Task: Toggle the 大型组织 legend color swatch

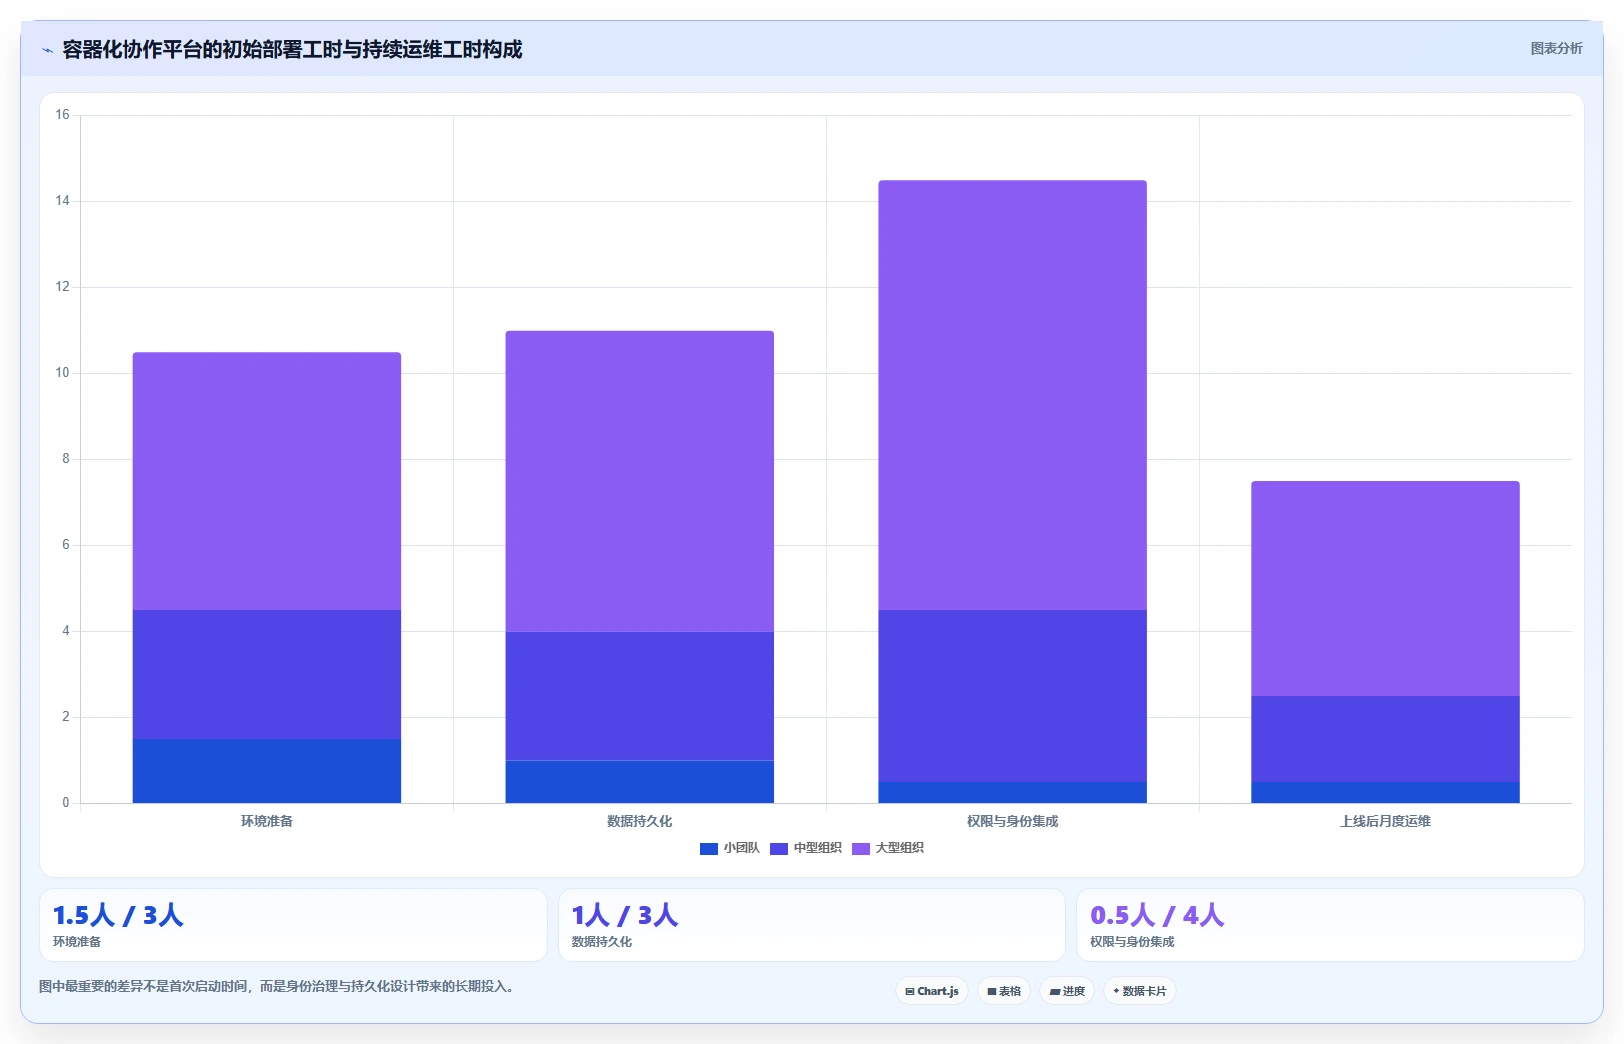Action: [861, 848]
